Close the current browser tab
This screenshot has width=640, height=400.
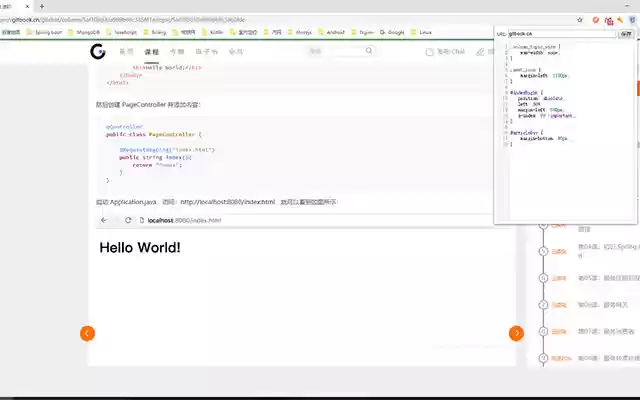click(x=27, y=7)
